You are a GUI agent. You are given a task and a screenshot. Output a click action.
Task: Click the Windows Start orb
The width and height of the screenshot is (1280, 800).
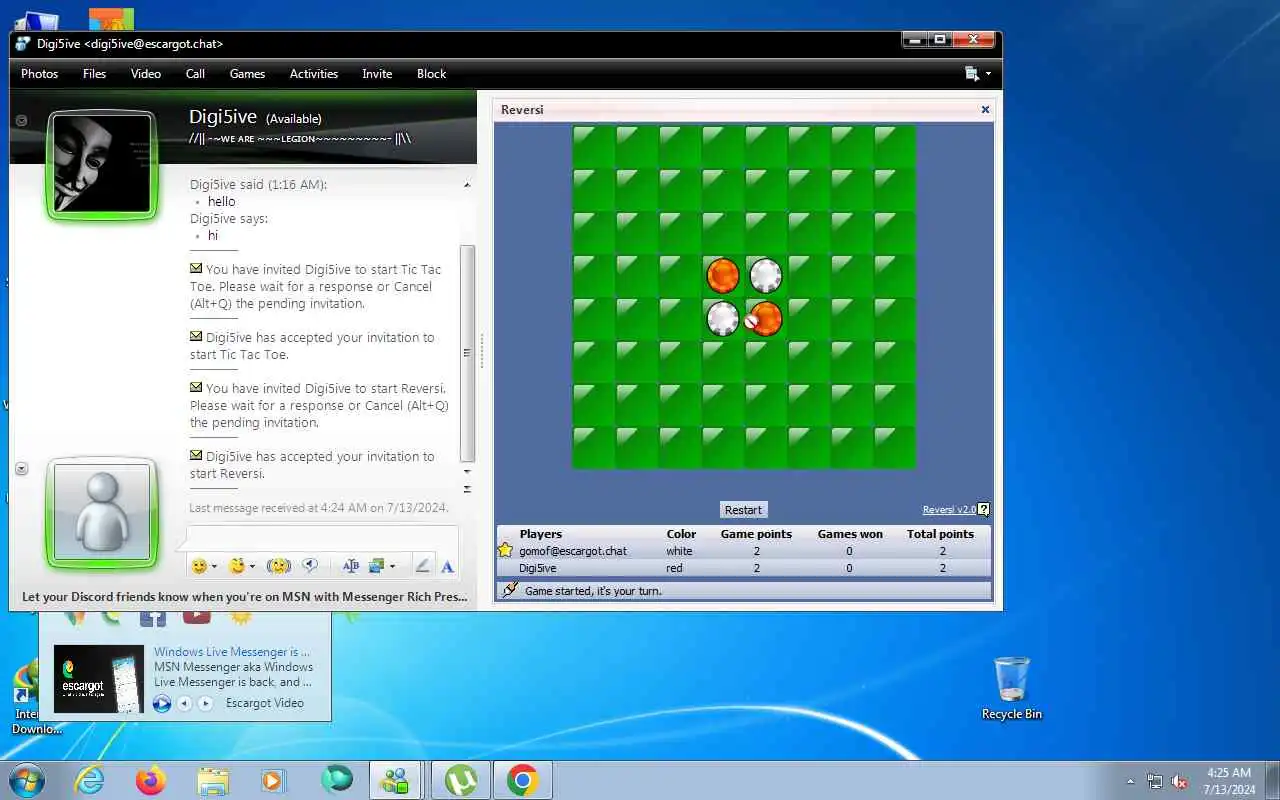(26, 780)
